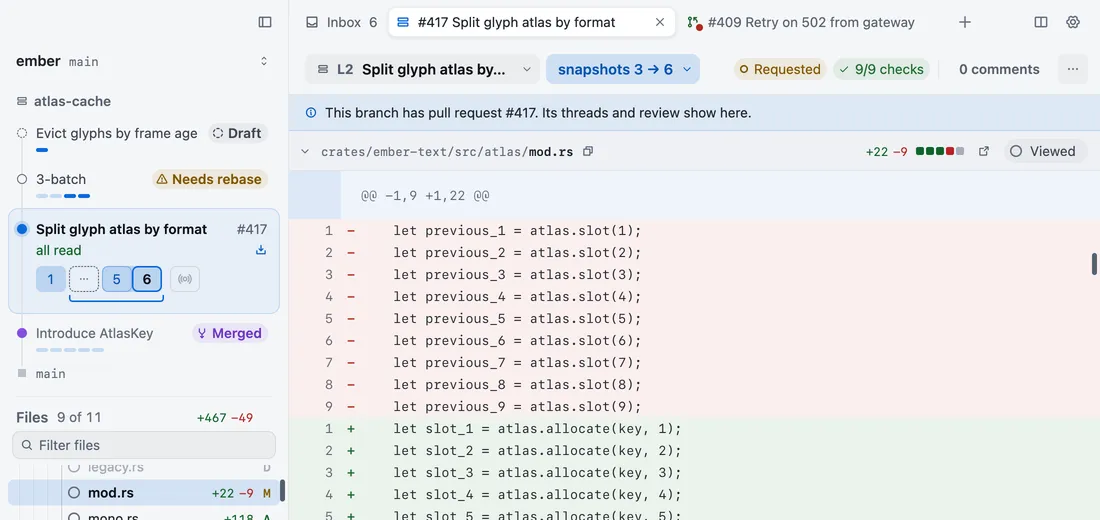Select the Evict glyphs by frame age branch
The height and width of the screenshot is (520, 1100).
tap(116, 133)
